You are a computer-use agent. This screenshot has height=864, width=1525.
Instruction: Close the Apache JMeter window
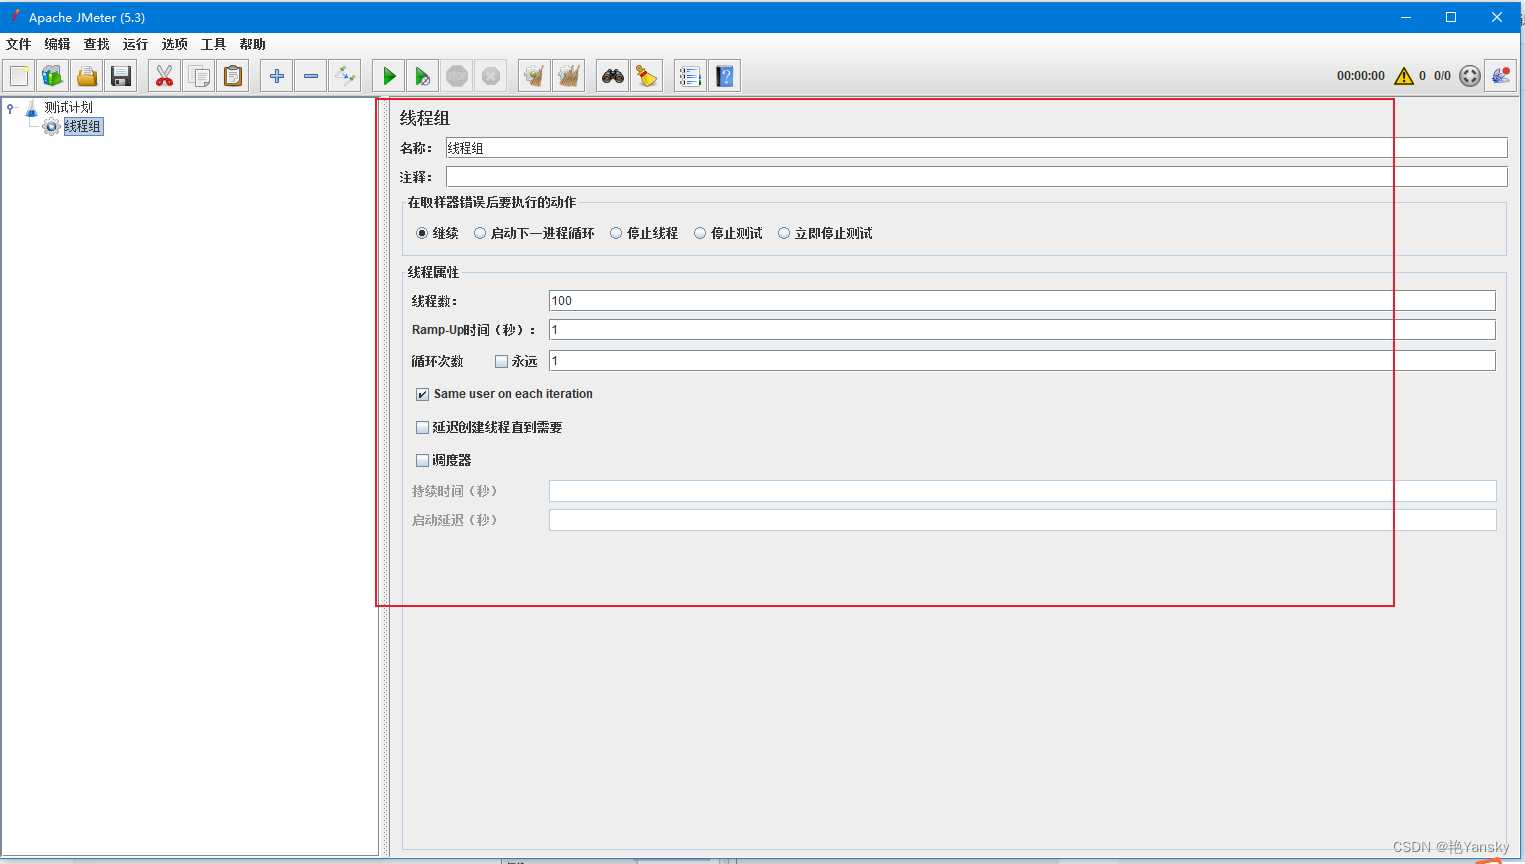(1497, 17)
